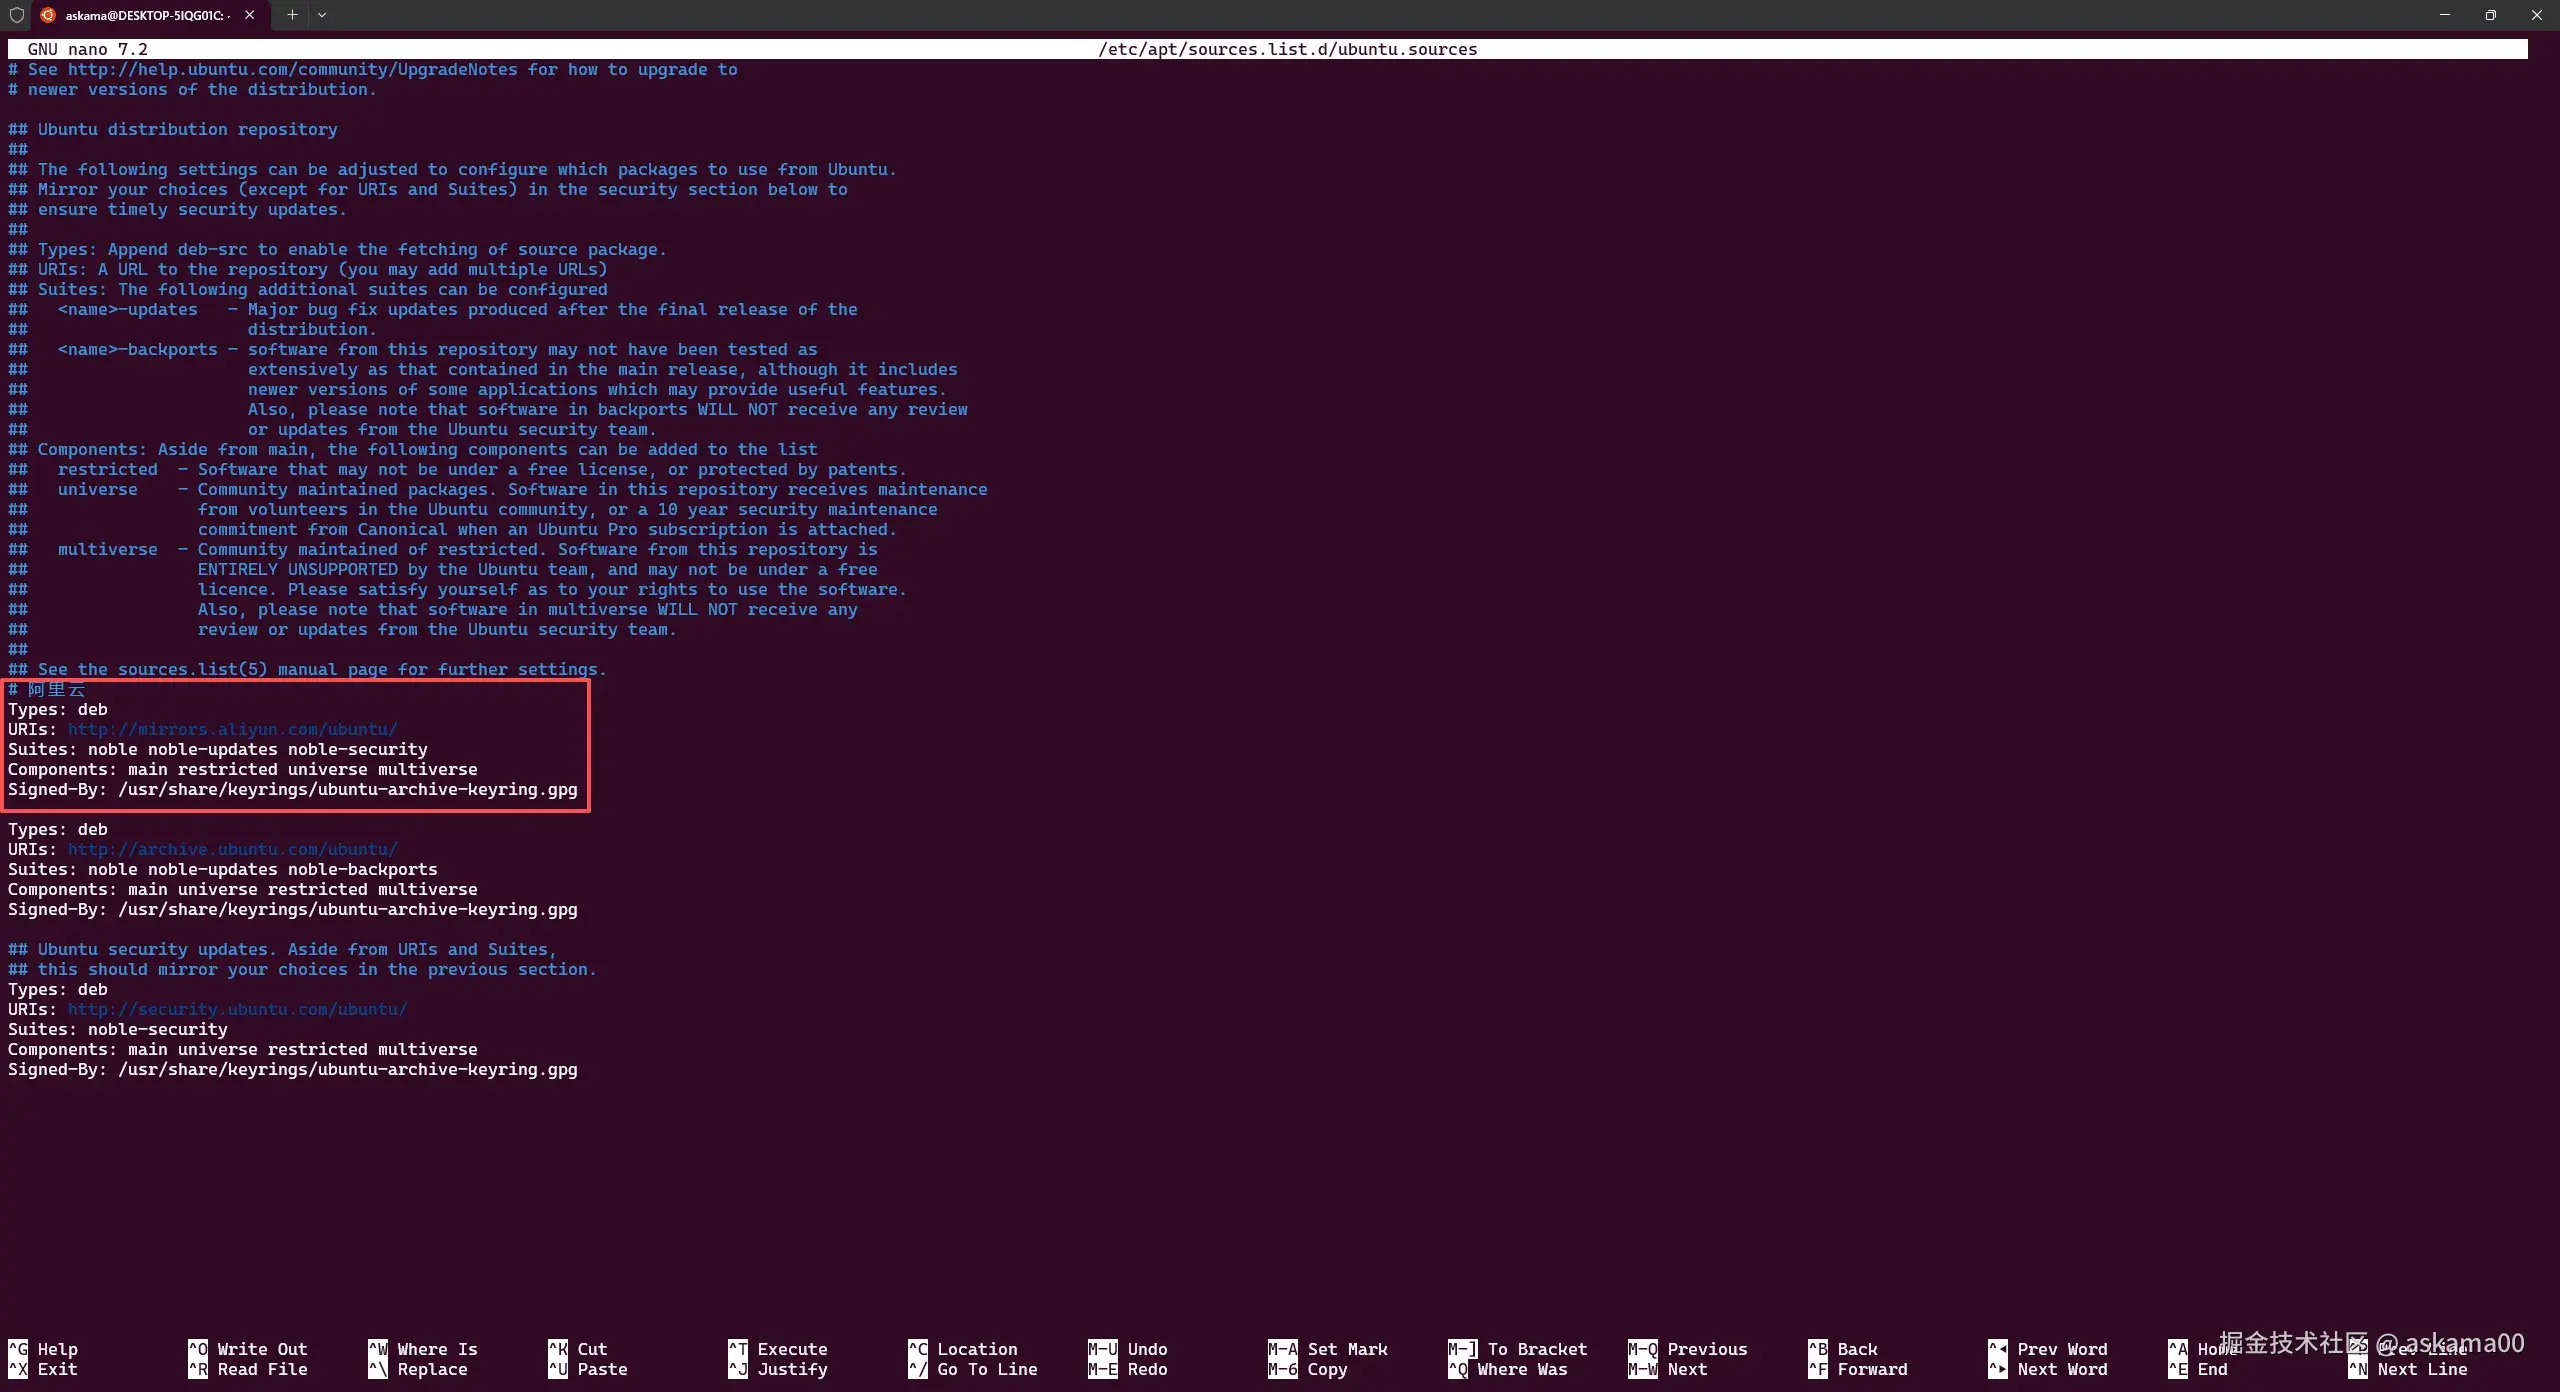Screen dimensions: 2560x1392
Task: Click the '## See the sources.list(5) manual page' line
Action: (308, 670)
